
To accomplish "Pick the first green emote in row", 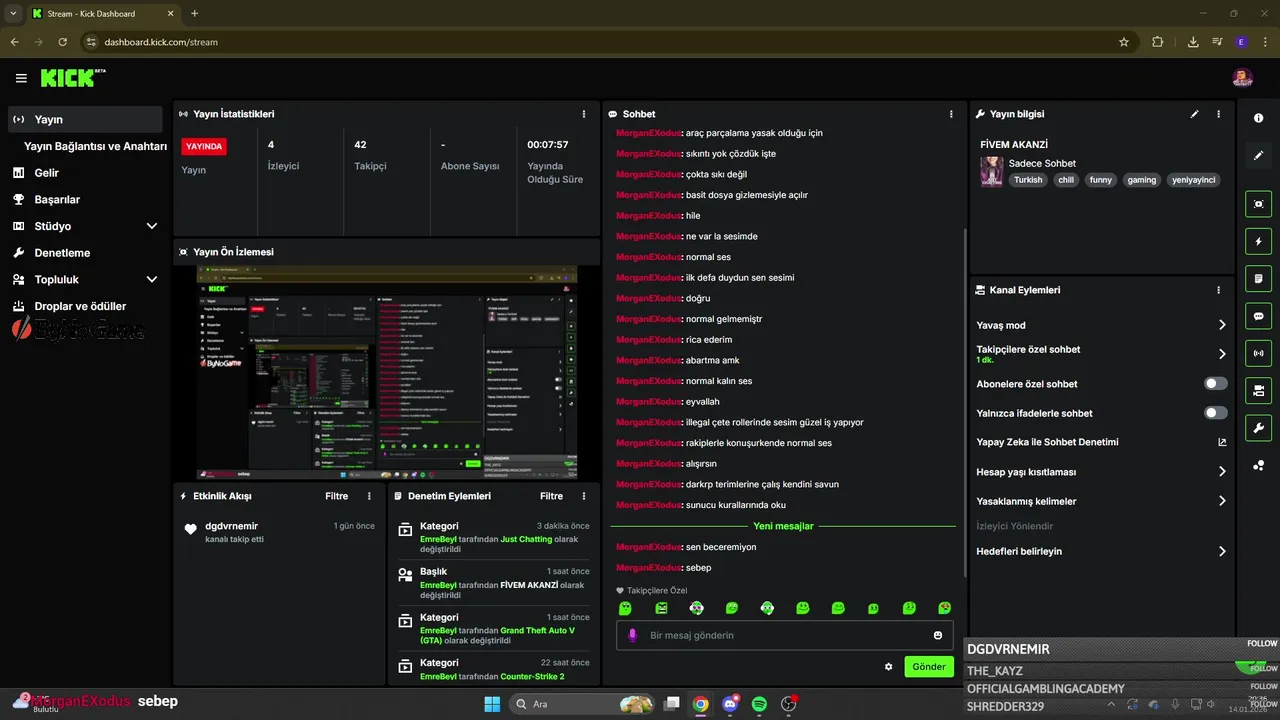I will [625, 608].
